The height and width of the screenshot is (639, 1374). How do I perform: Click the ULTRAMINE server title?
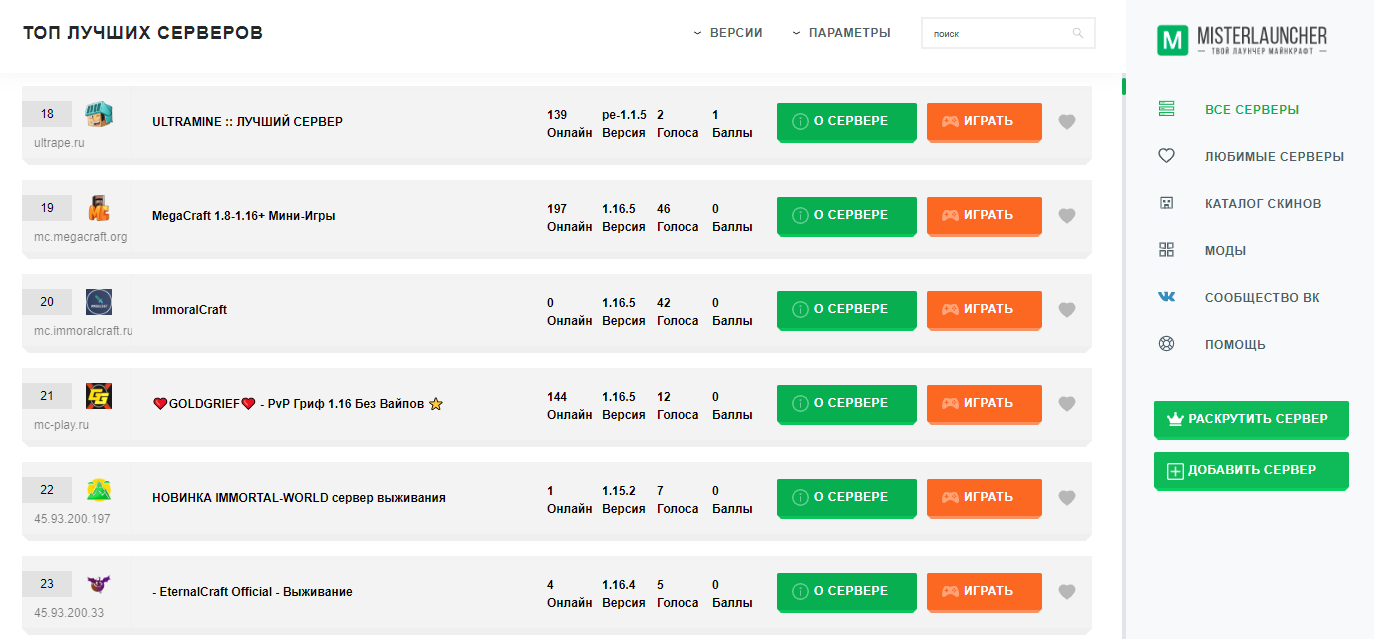point(247,122)
